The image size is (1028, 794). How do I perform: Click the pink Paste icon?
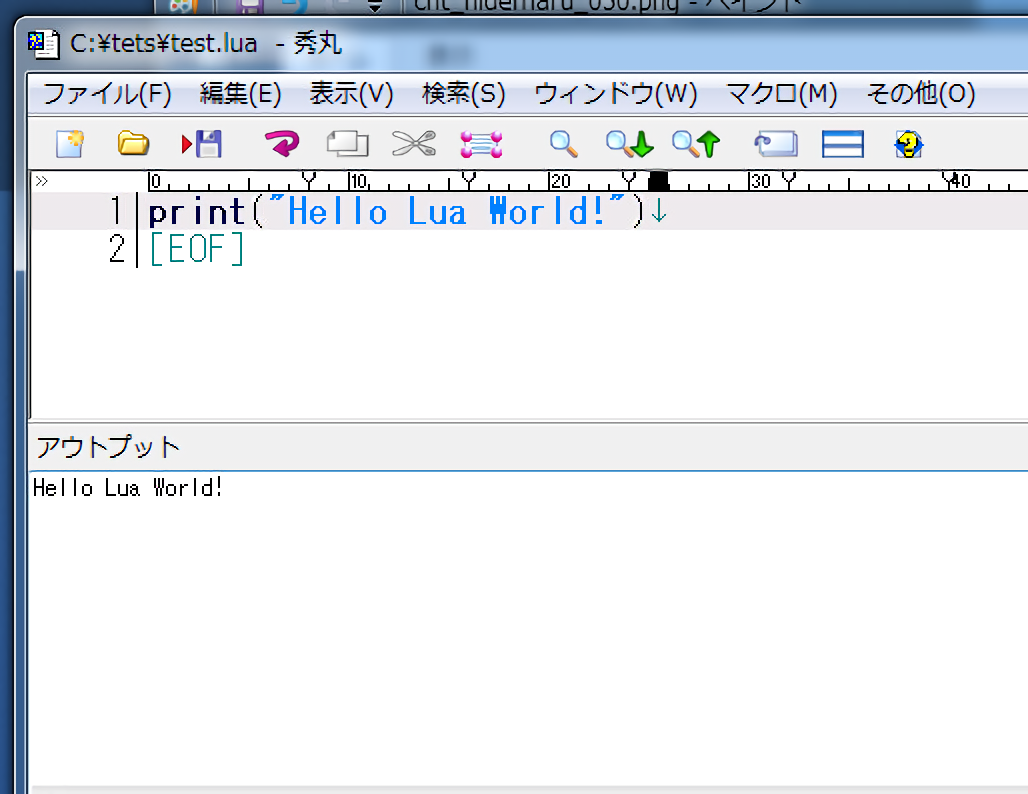tap(481, 144)
